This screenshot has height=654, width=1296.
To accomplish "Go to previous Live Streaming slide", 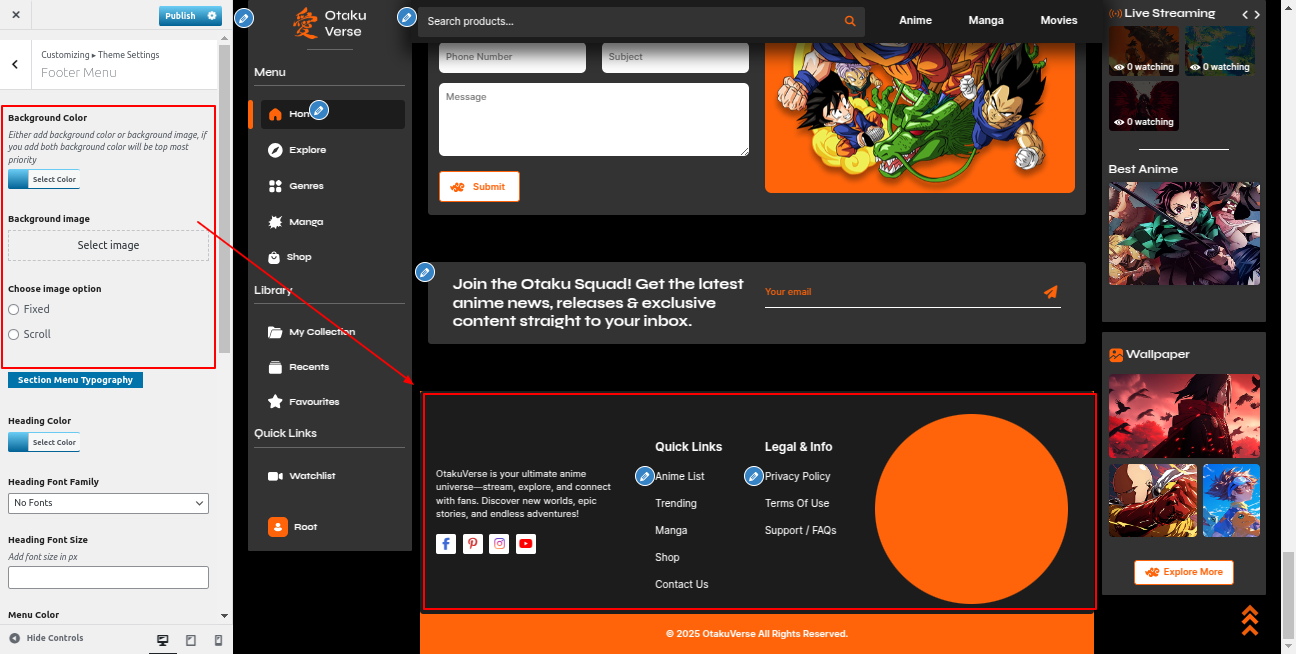I will (x=1244, y=14).
